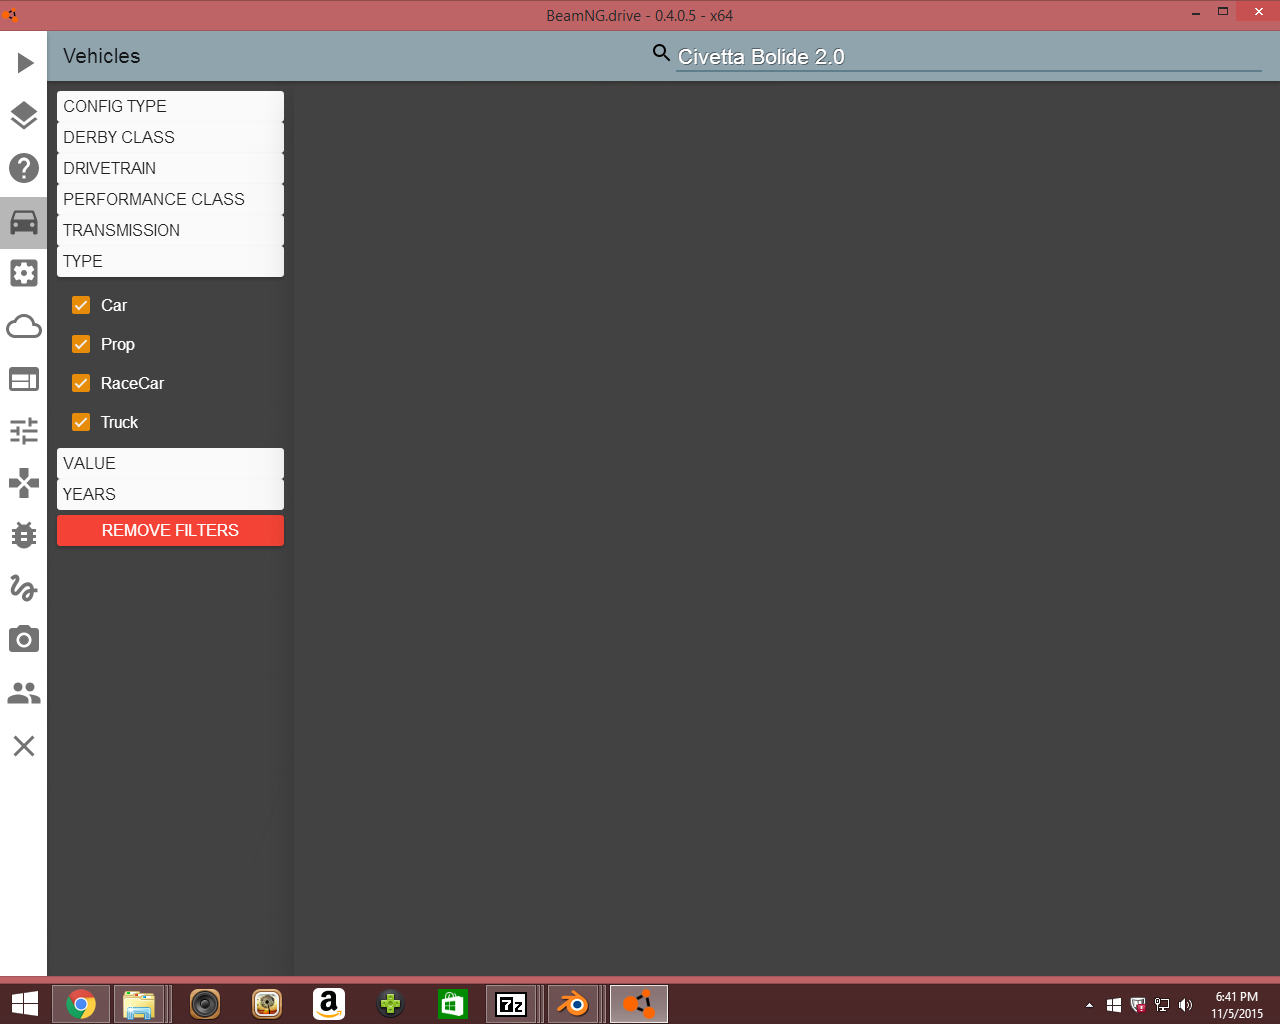Viewport: 1280px width, 1024px height.
Task: Collapse the TYPE filter section
Action: 170,261
